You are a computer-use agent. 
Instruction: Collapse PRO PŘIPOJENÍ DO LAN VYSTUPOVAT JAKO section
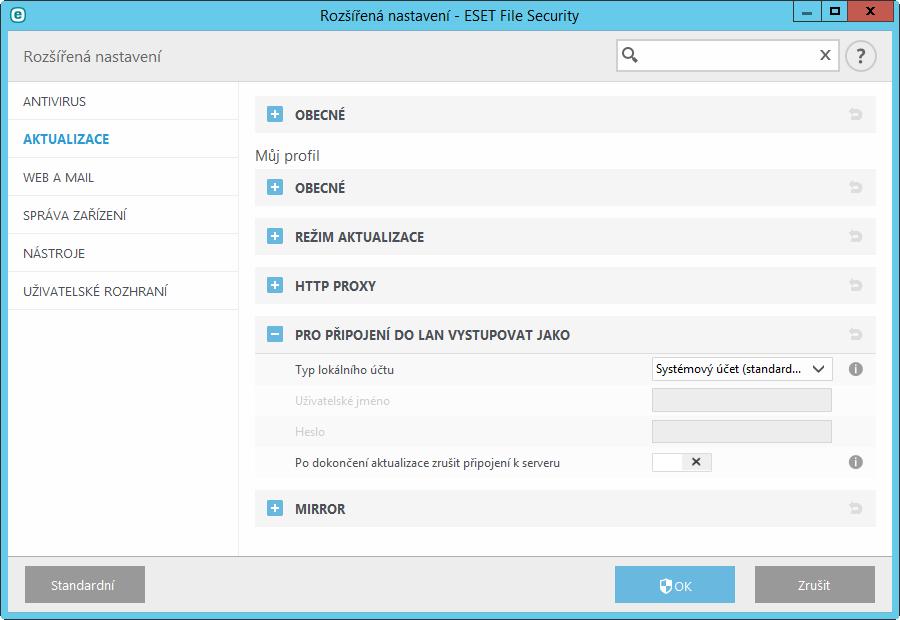[275, 334]
